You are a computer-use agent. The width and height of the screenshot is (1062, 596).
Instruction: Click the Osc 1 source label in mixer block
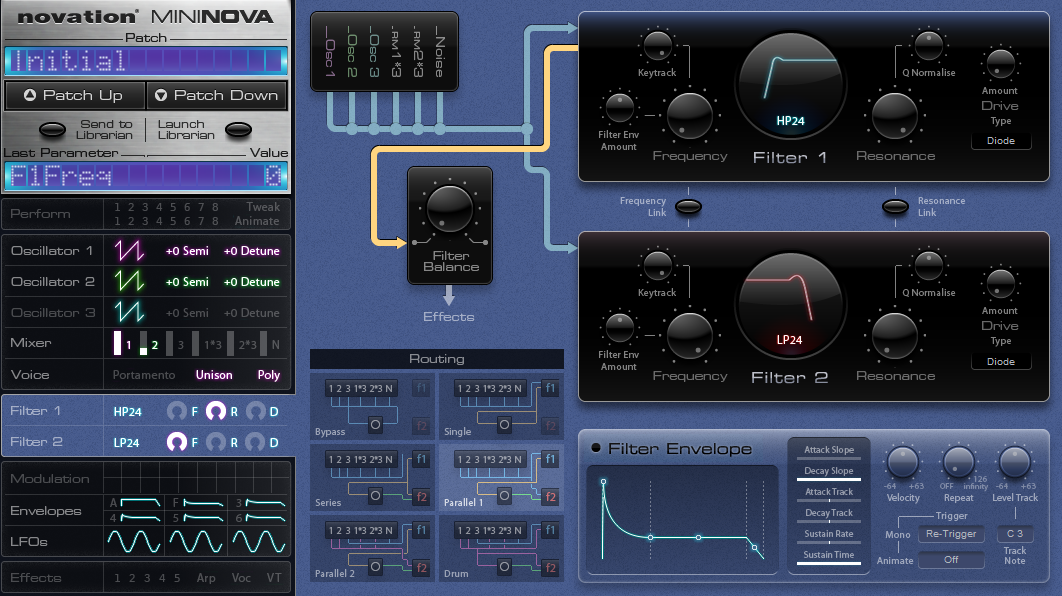pos(329,51)
